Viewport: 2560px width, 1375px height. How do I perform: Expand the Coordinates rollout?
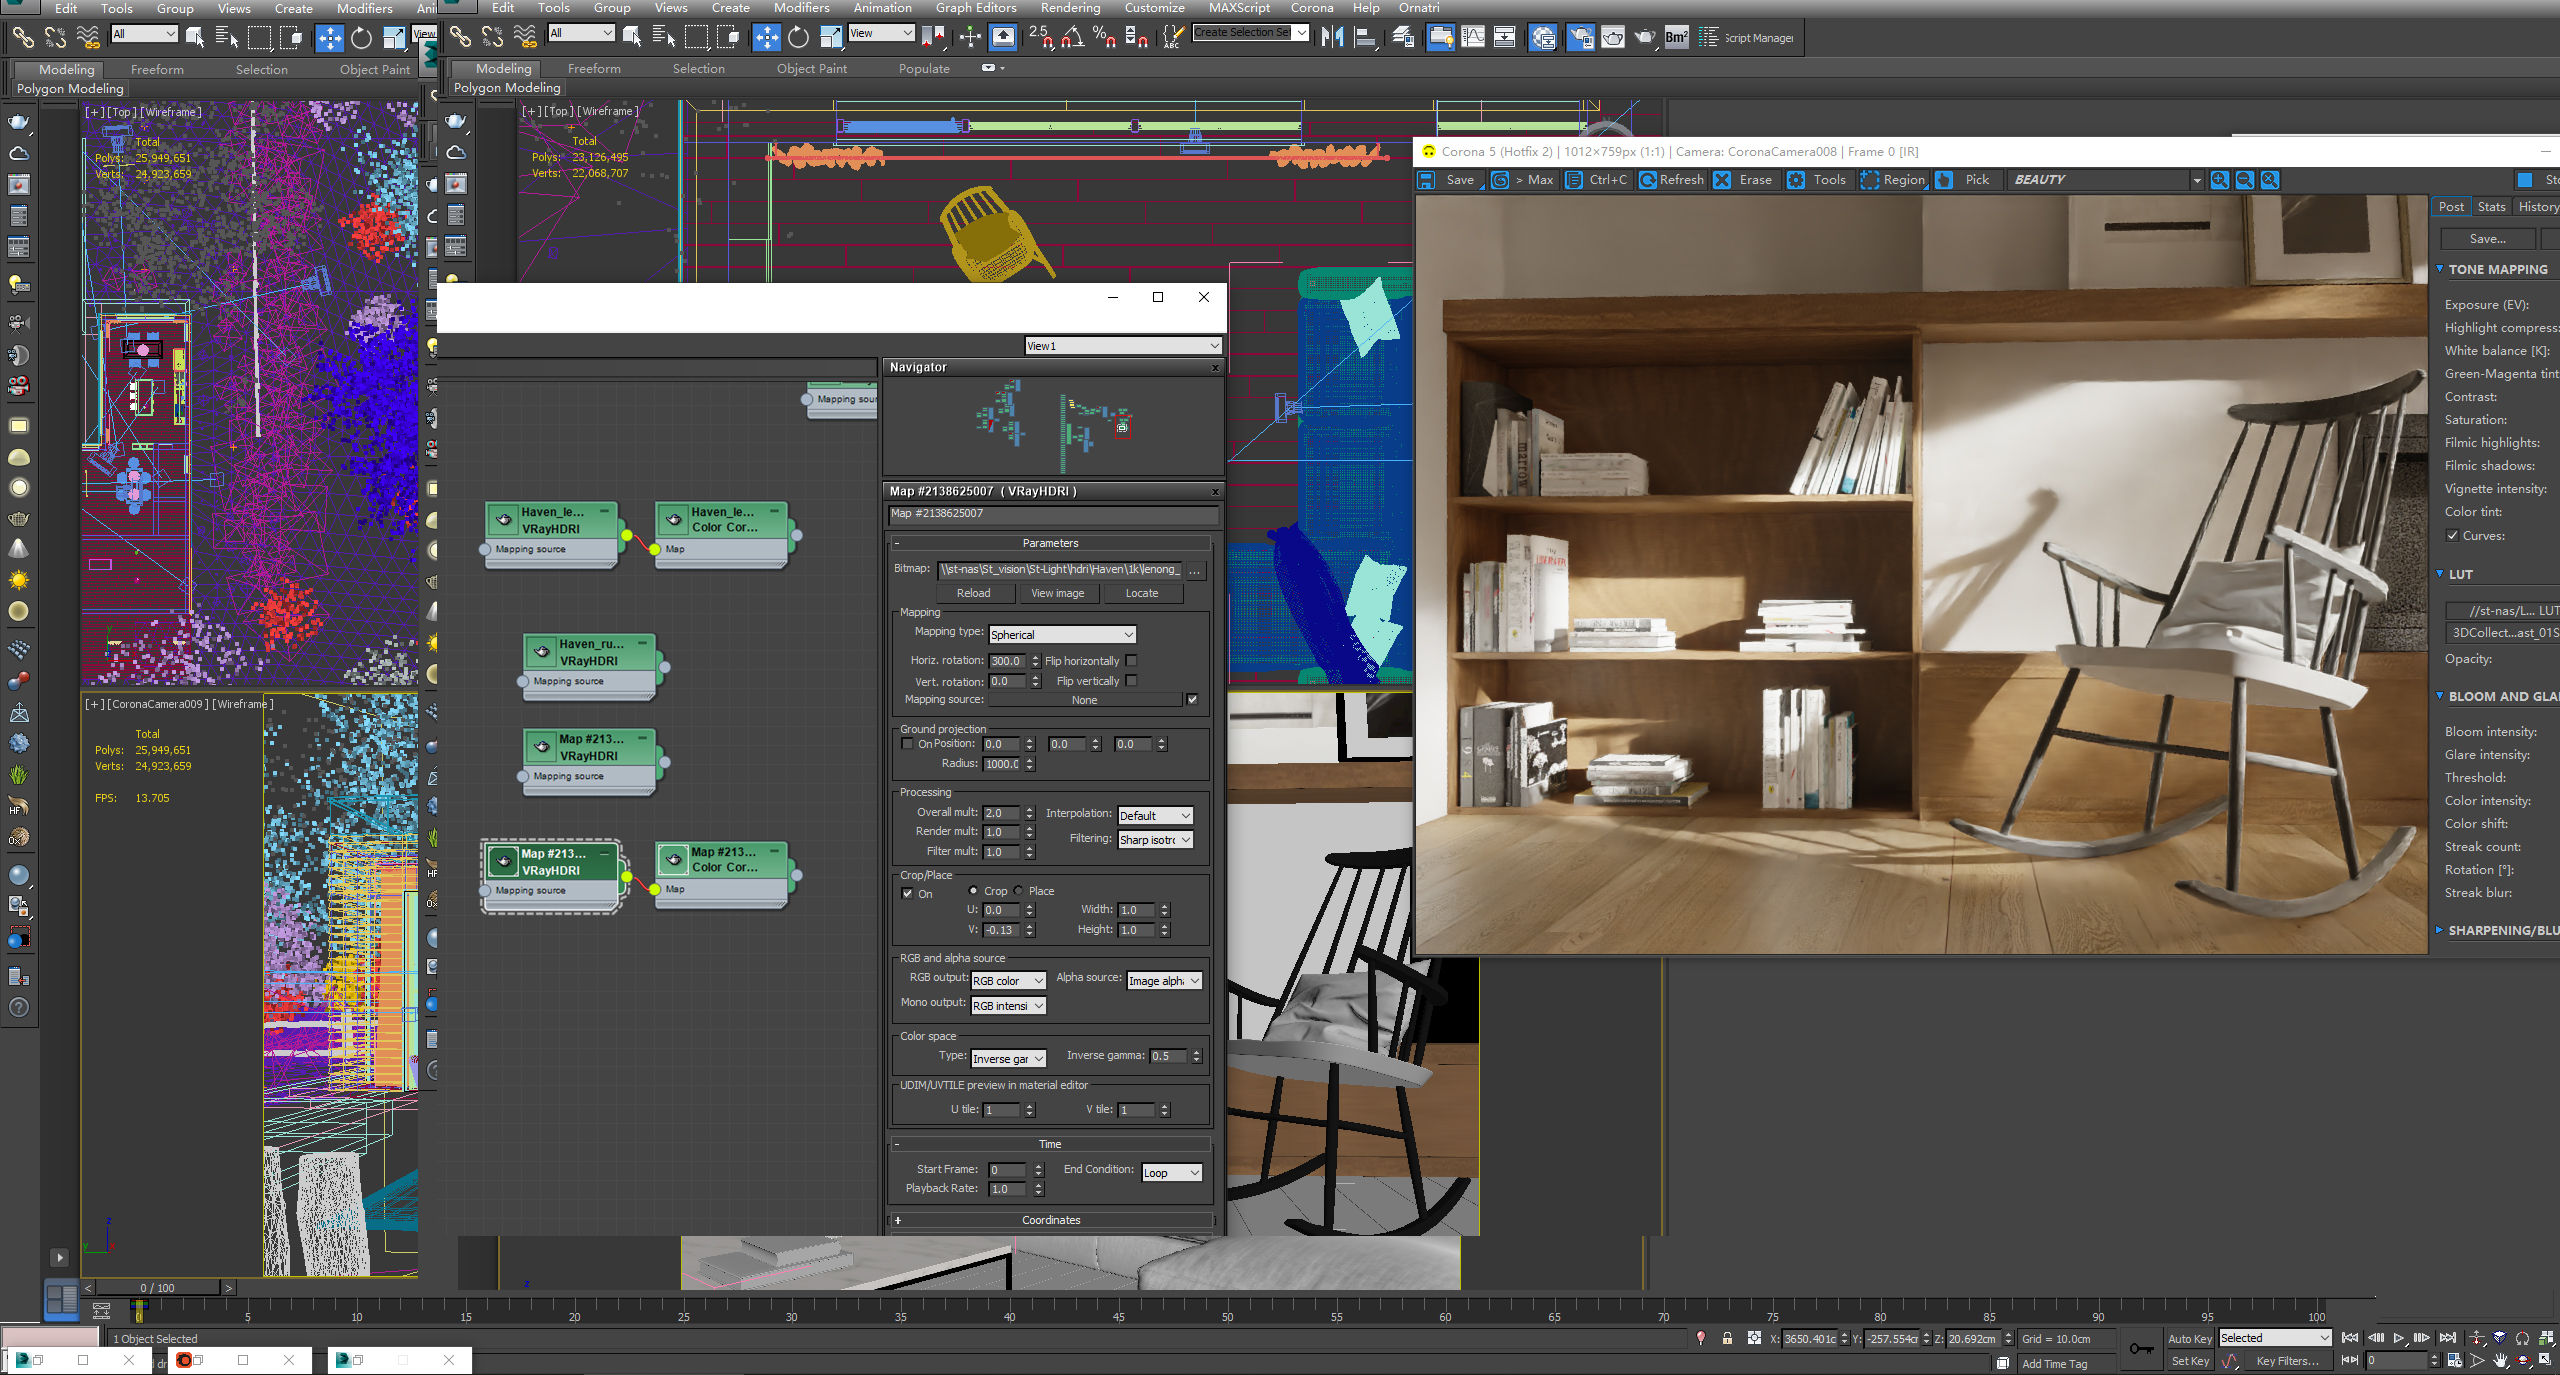tap(1050, 1220)
